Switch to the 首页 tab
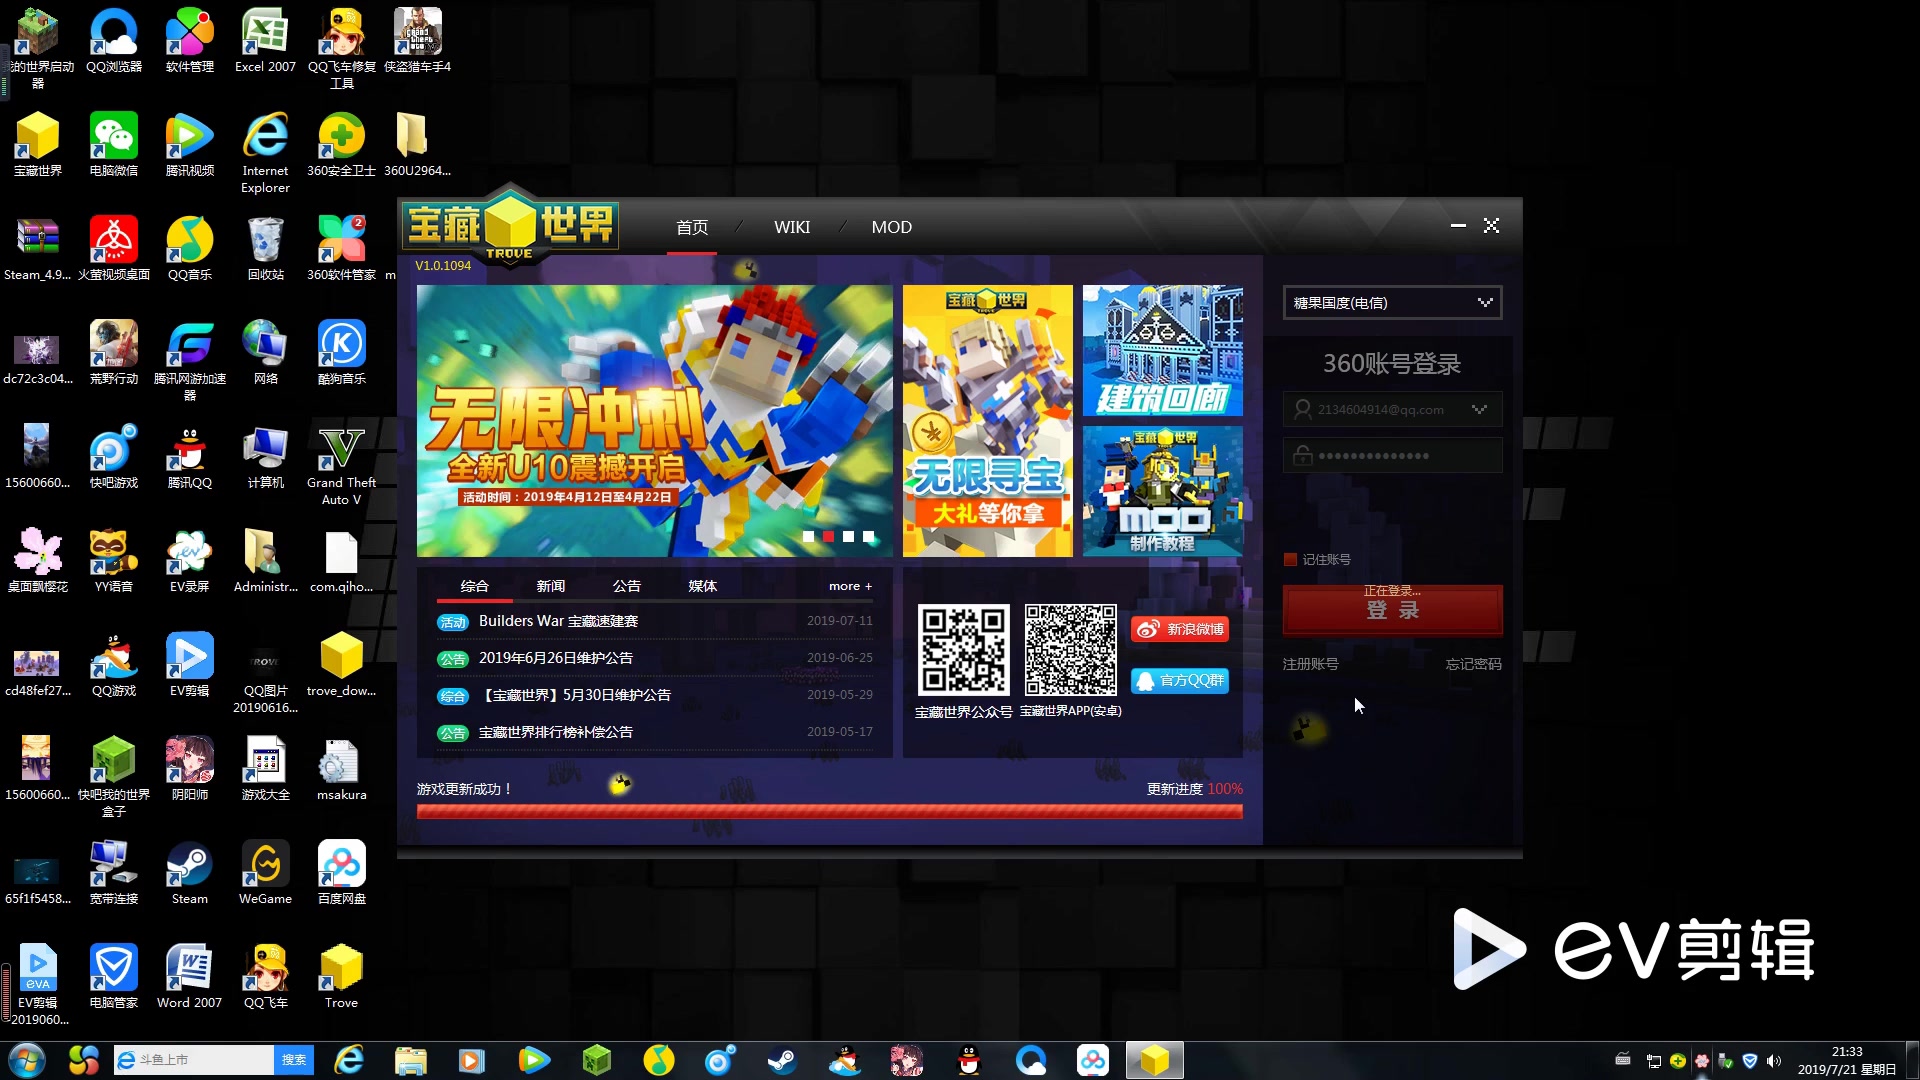The image size is (1920, 1080). tap(692, 228)
